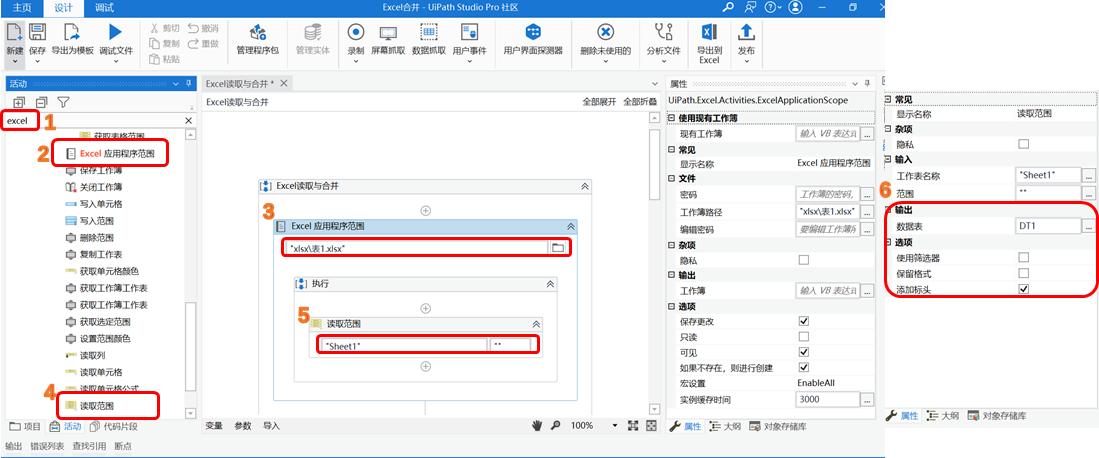Open the 项目 panel tab

[x=25, y=426]
